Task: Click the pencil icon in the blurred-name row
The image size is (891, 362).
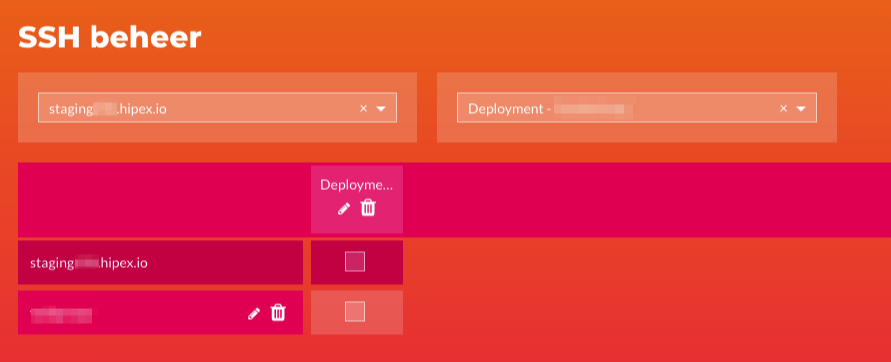Action: [x=254, y=313]
